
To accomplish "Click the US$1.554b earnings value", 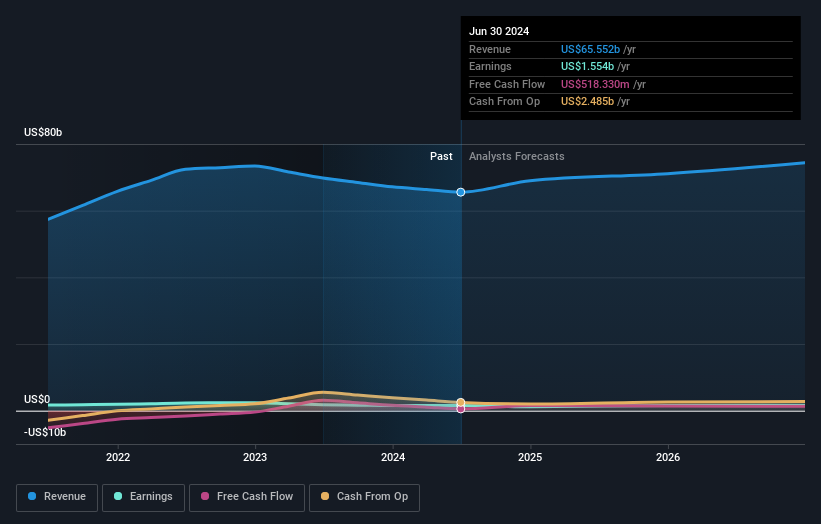I will point(587,66).
